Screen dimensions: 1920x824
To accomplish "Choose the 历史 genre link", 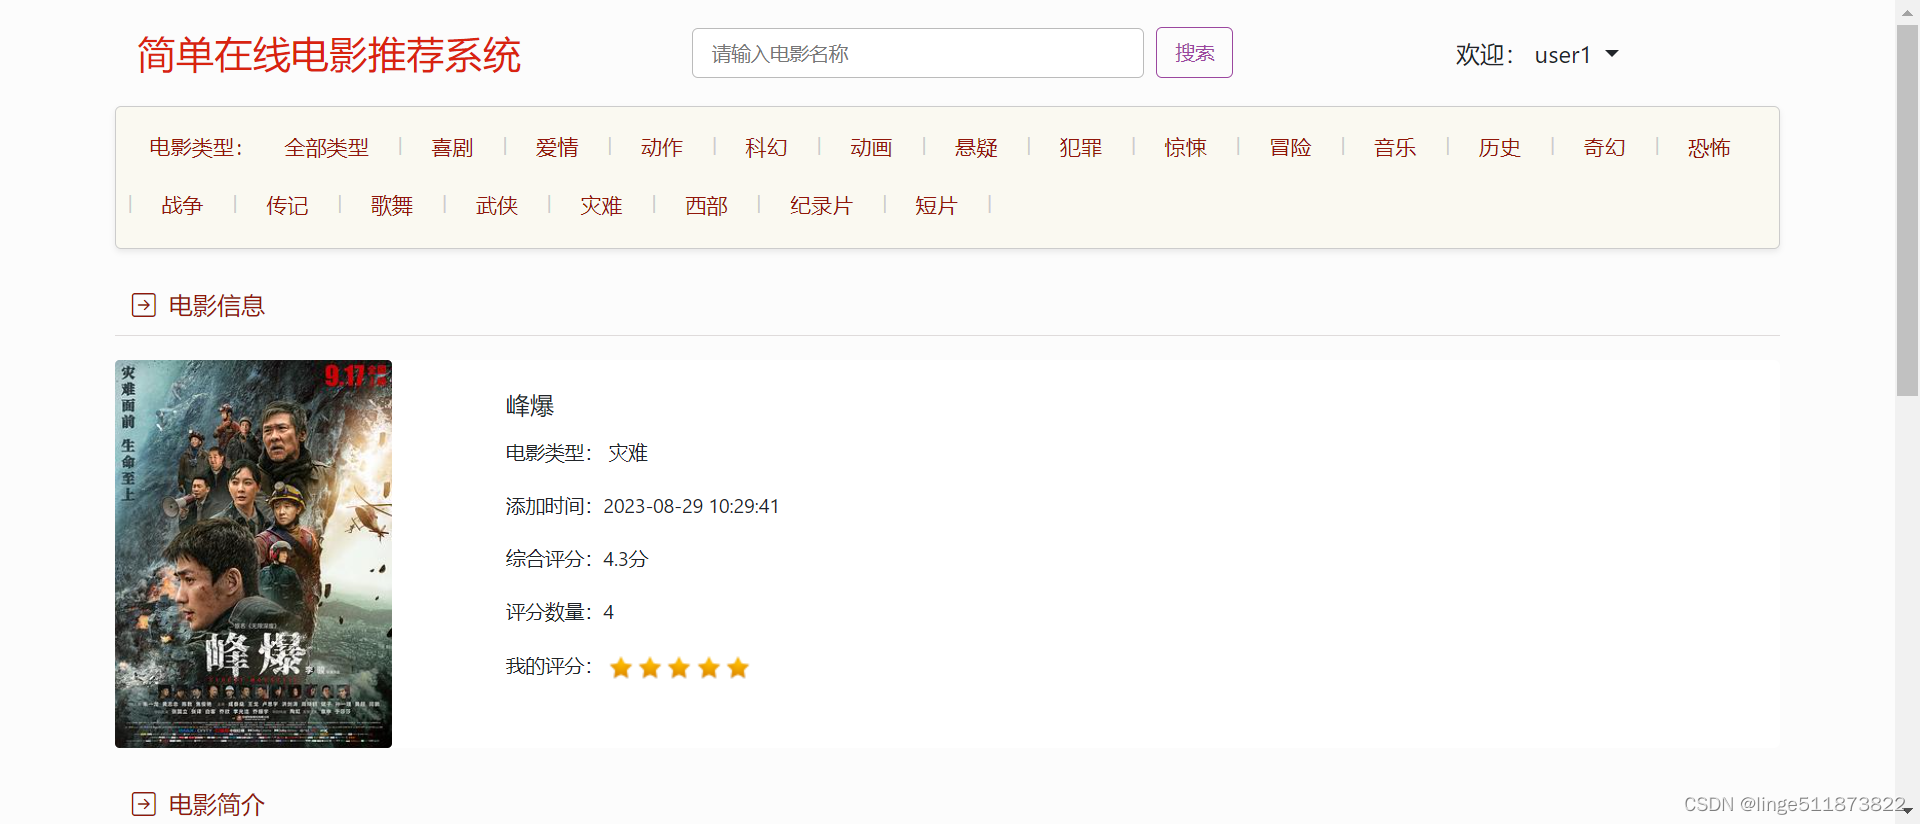I will pyautogui.click(x=1500, y=148).
